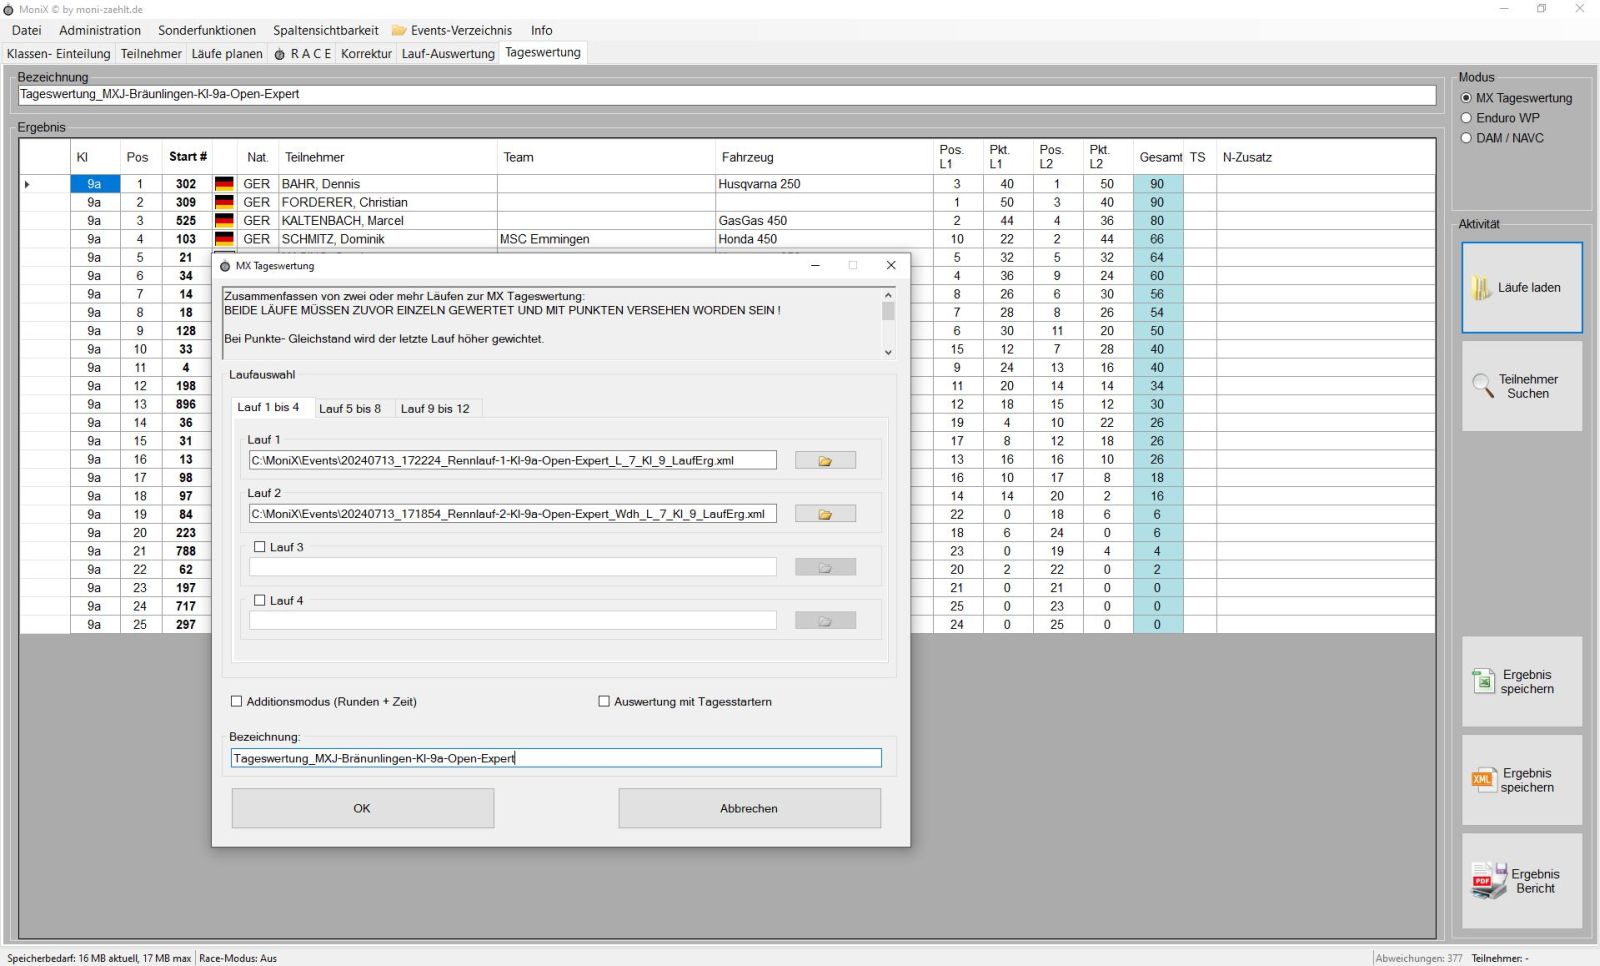
Task: Open folder browser for Lauf 1 file
Action: point(825,461)
